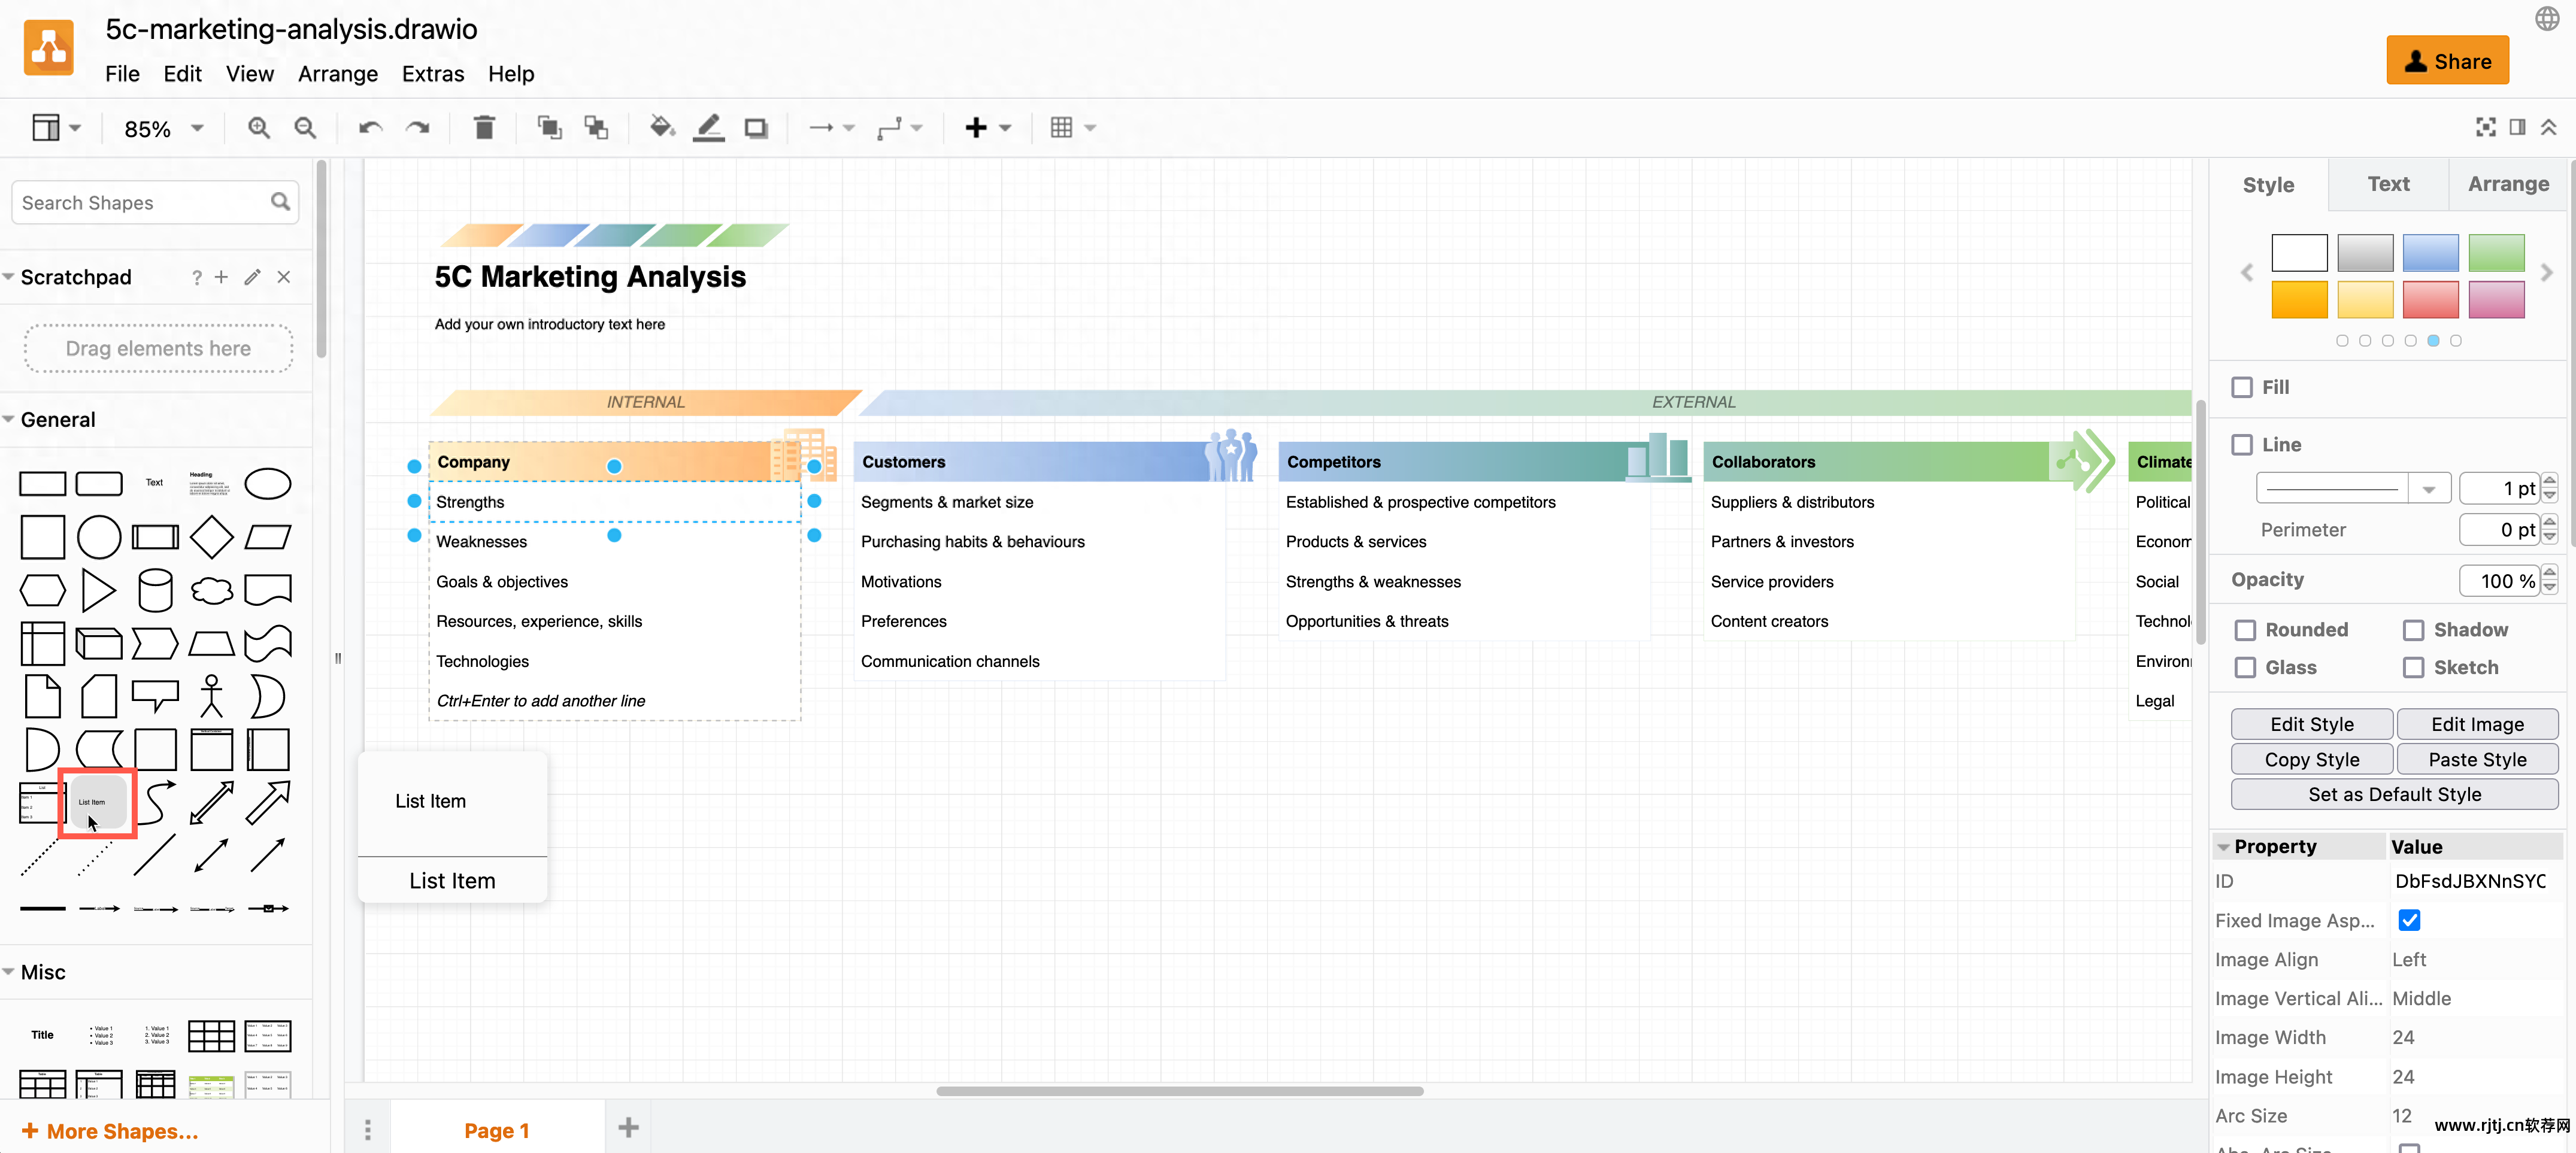
Task: Select the cylinder shape in General
Action: tap(155, 590)
